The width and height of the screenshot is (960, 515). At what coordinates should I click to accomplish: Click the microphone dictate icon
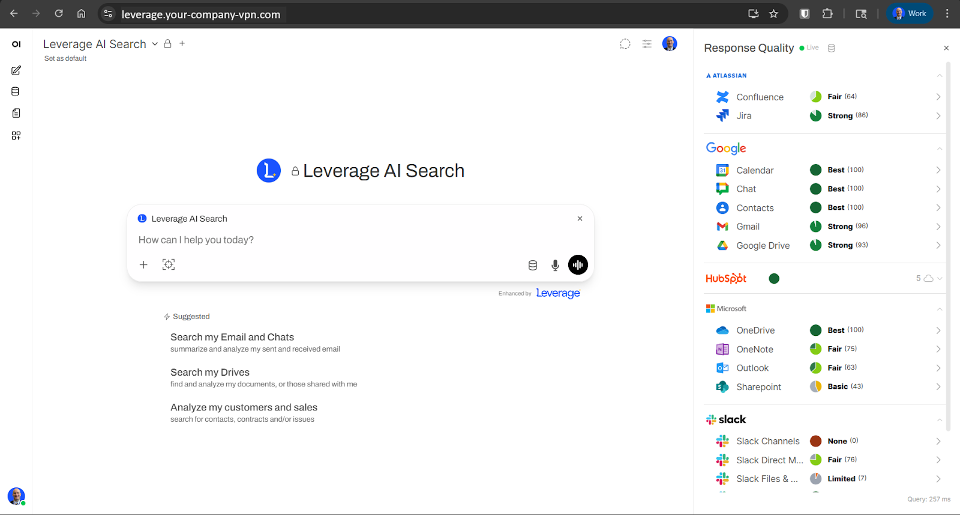pos(555,265)
